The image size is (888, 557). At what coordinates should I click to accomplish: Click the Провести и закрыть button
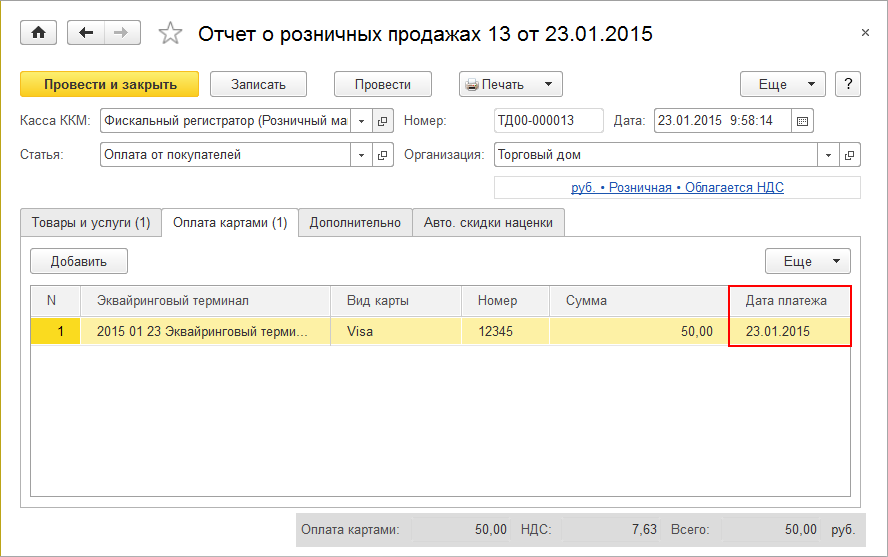[110, 84]
